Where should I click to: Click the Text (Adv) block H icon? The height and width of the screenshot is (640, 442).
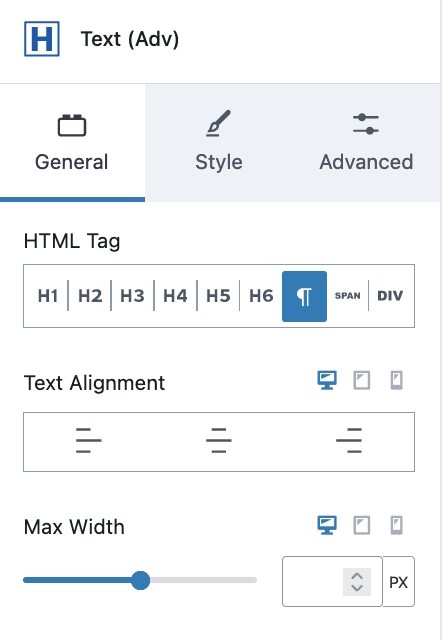[x=42, y=39]
